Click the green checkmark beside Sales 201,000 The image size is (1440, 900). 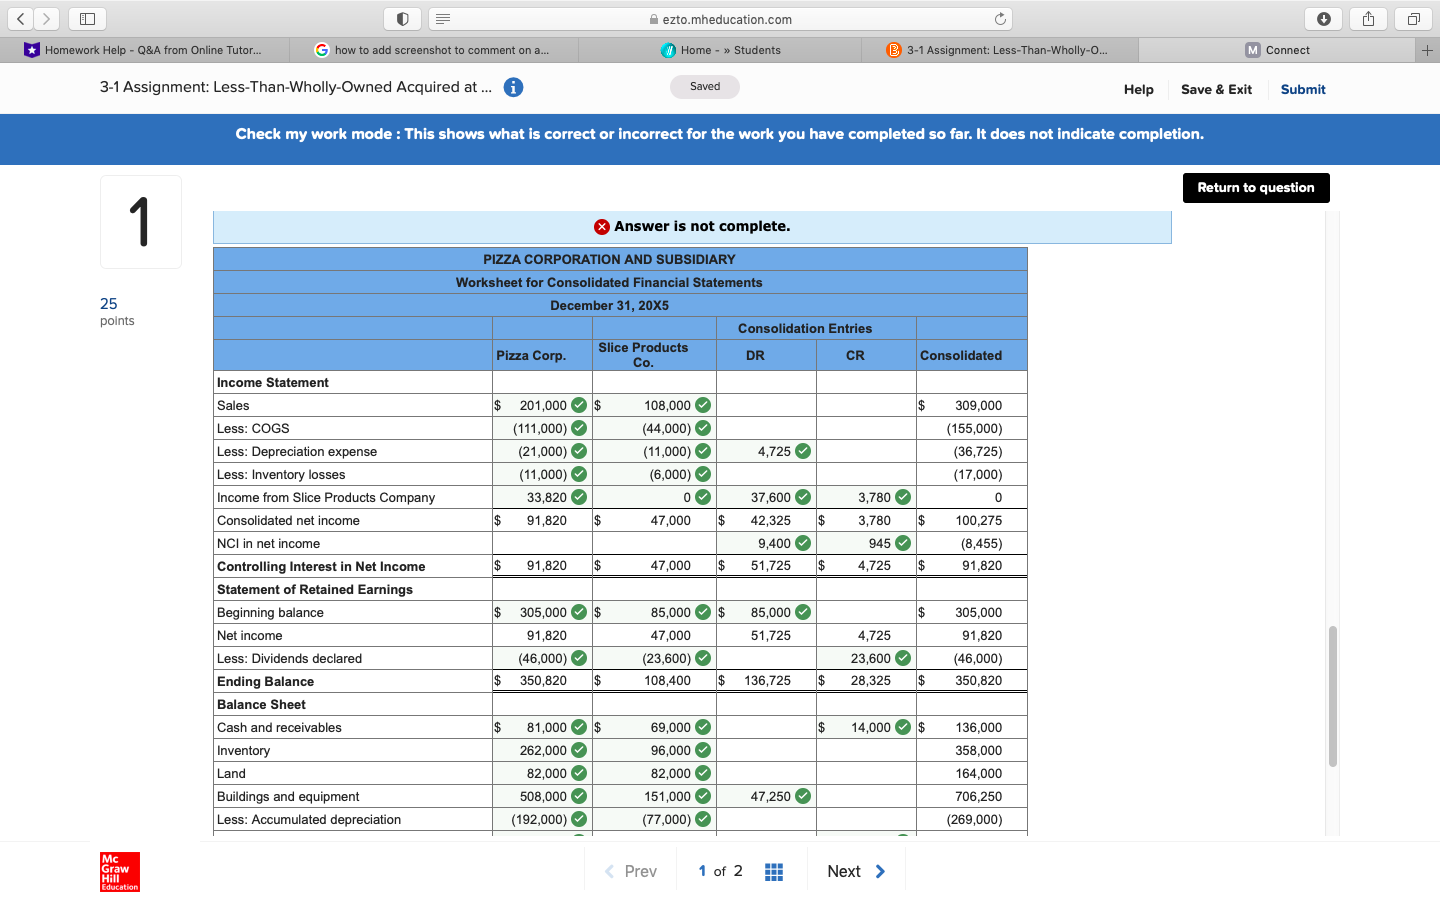(578, 405)
